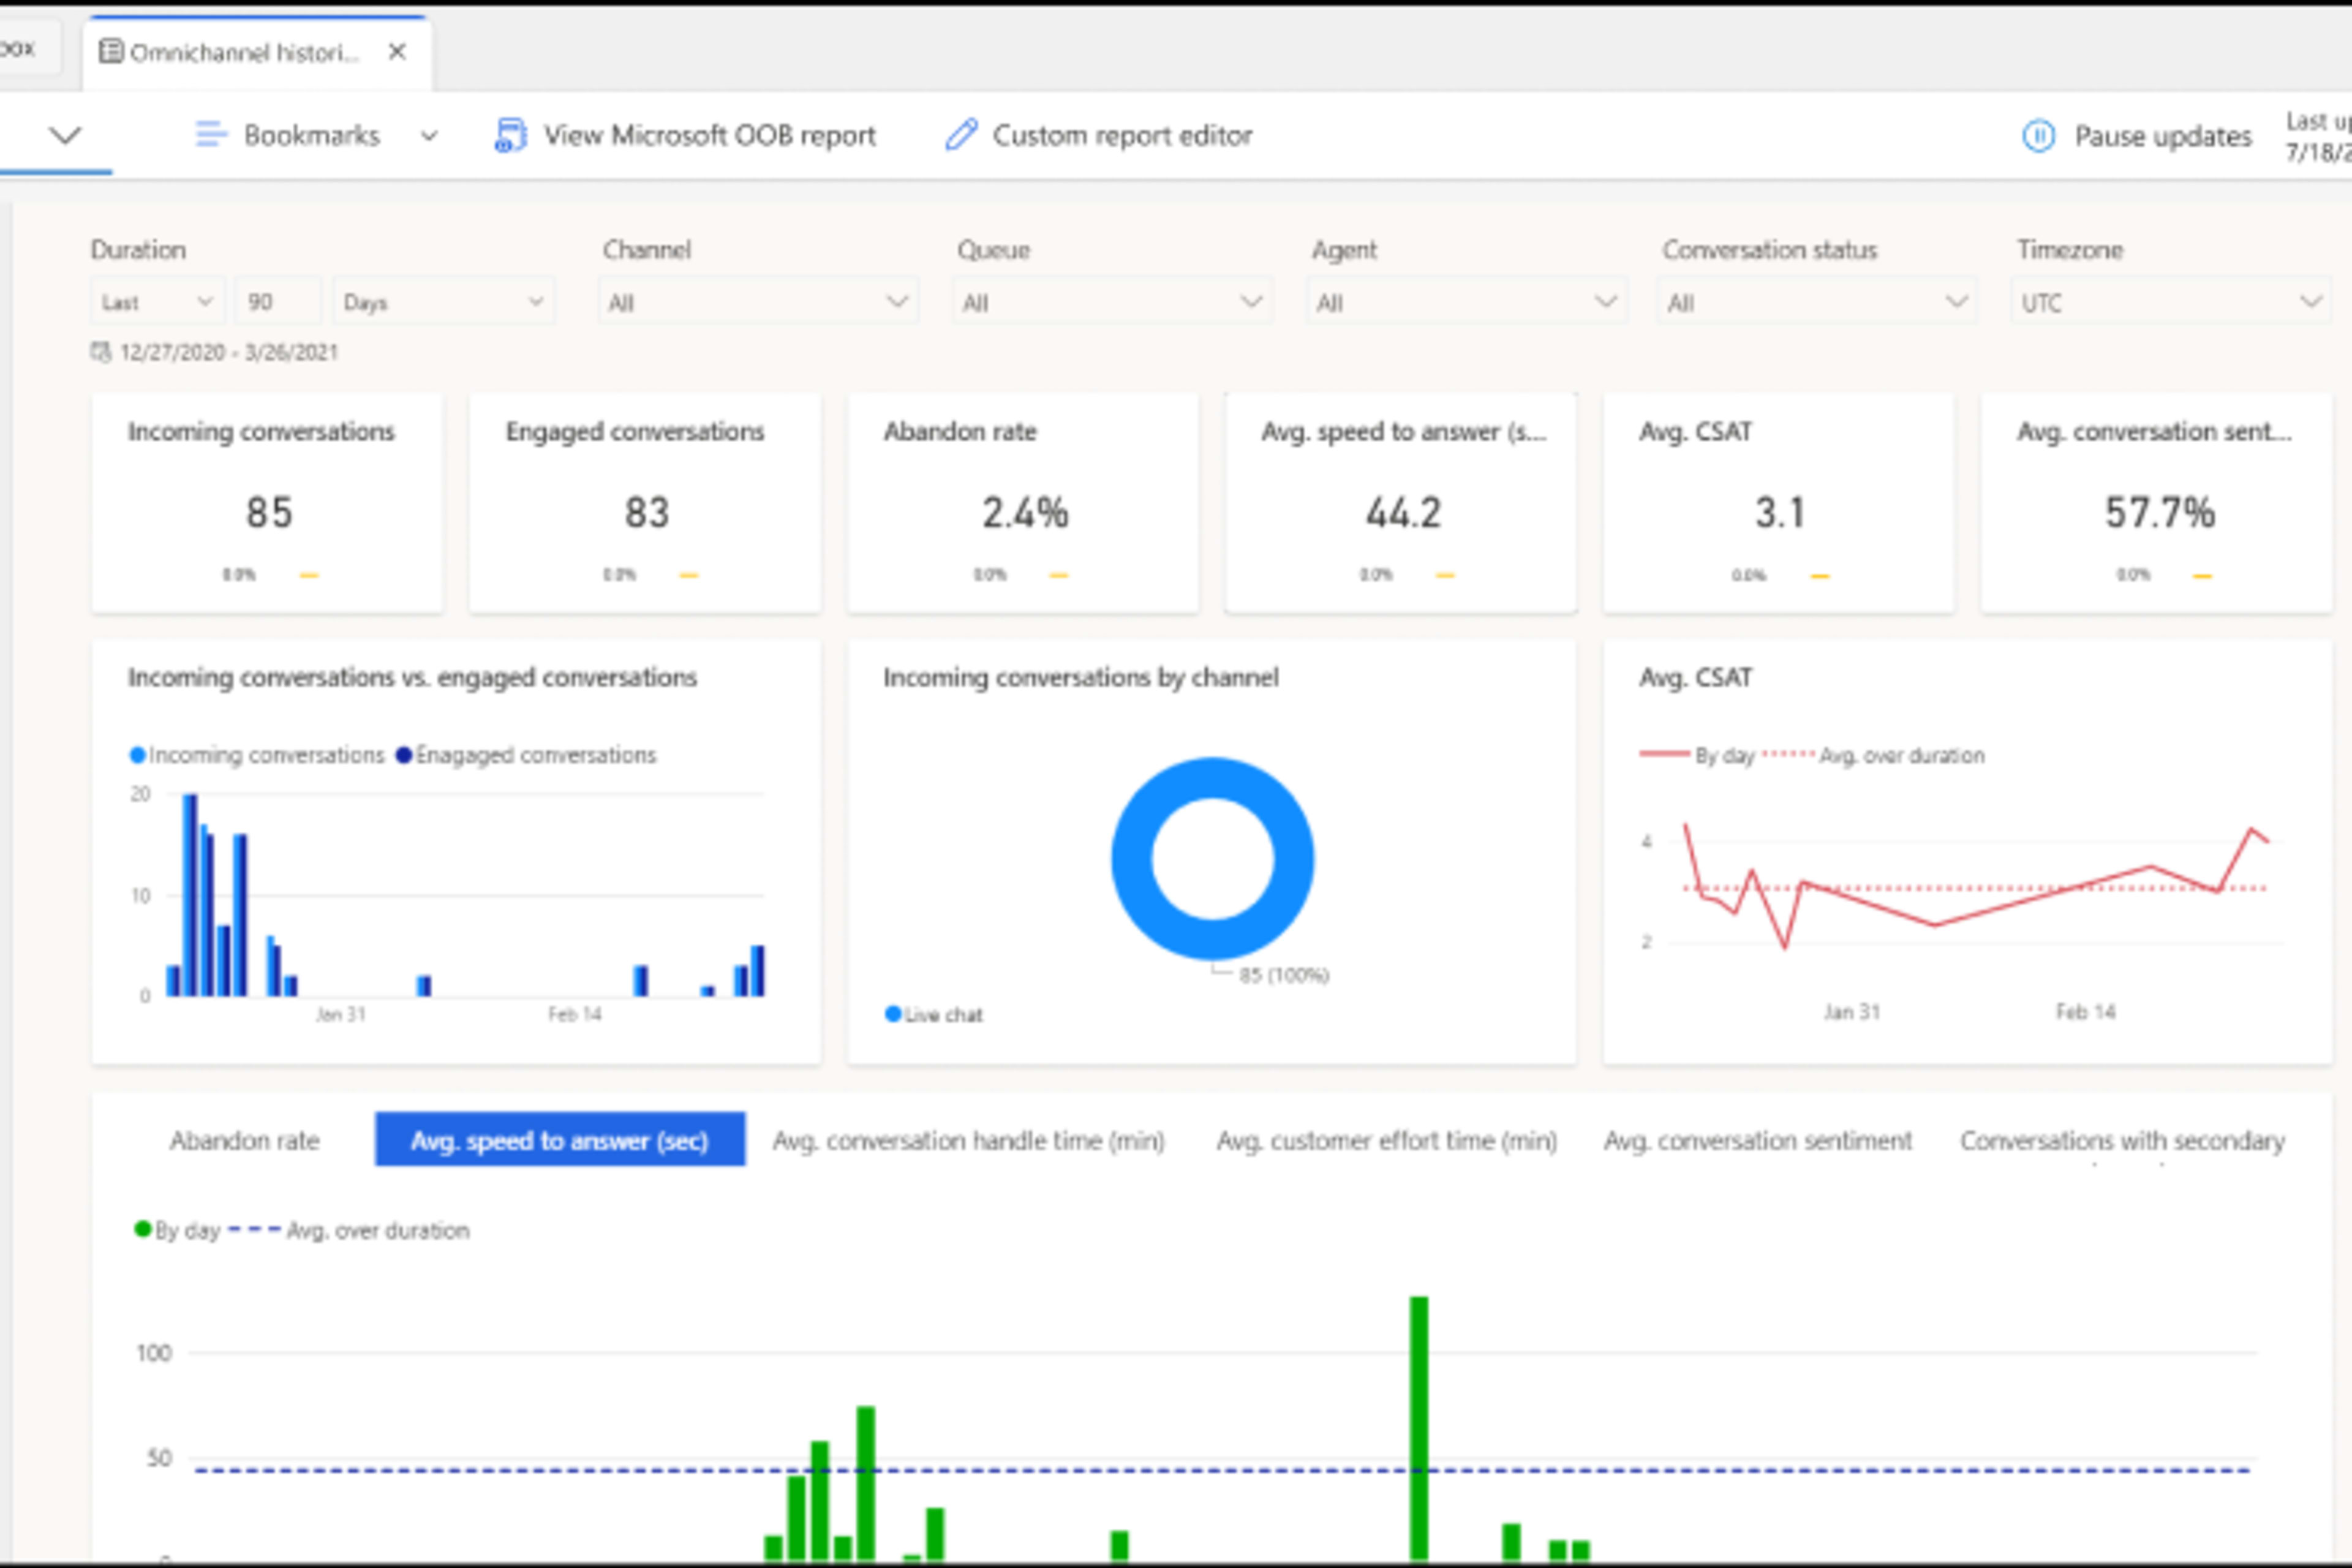Click the Avg. speed to answer card 44.2

(x=1401, y=503)
